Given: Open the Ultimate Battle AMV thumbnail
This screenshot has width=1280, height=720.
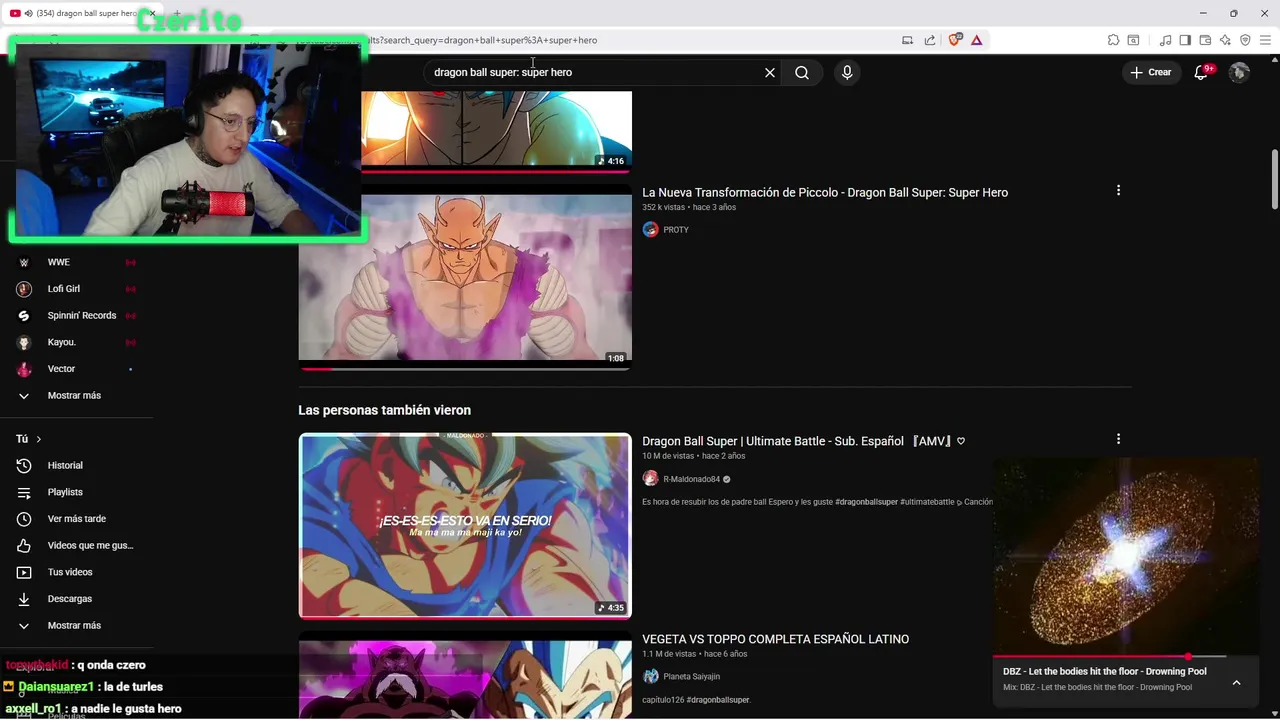Looking at the screenshot, I should (x=465, y=526).
